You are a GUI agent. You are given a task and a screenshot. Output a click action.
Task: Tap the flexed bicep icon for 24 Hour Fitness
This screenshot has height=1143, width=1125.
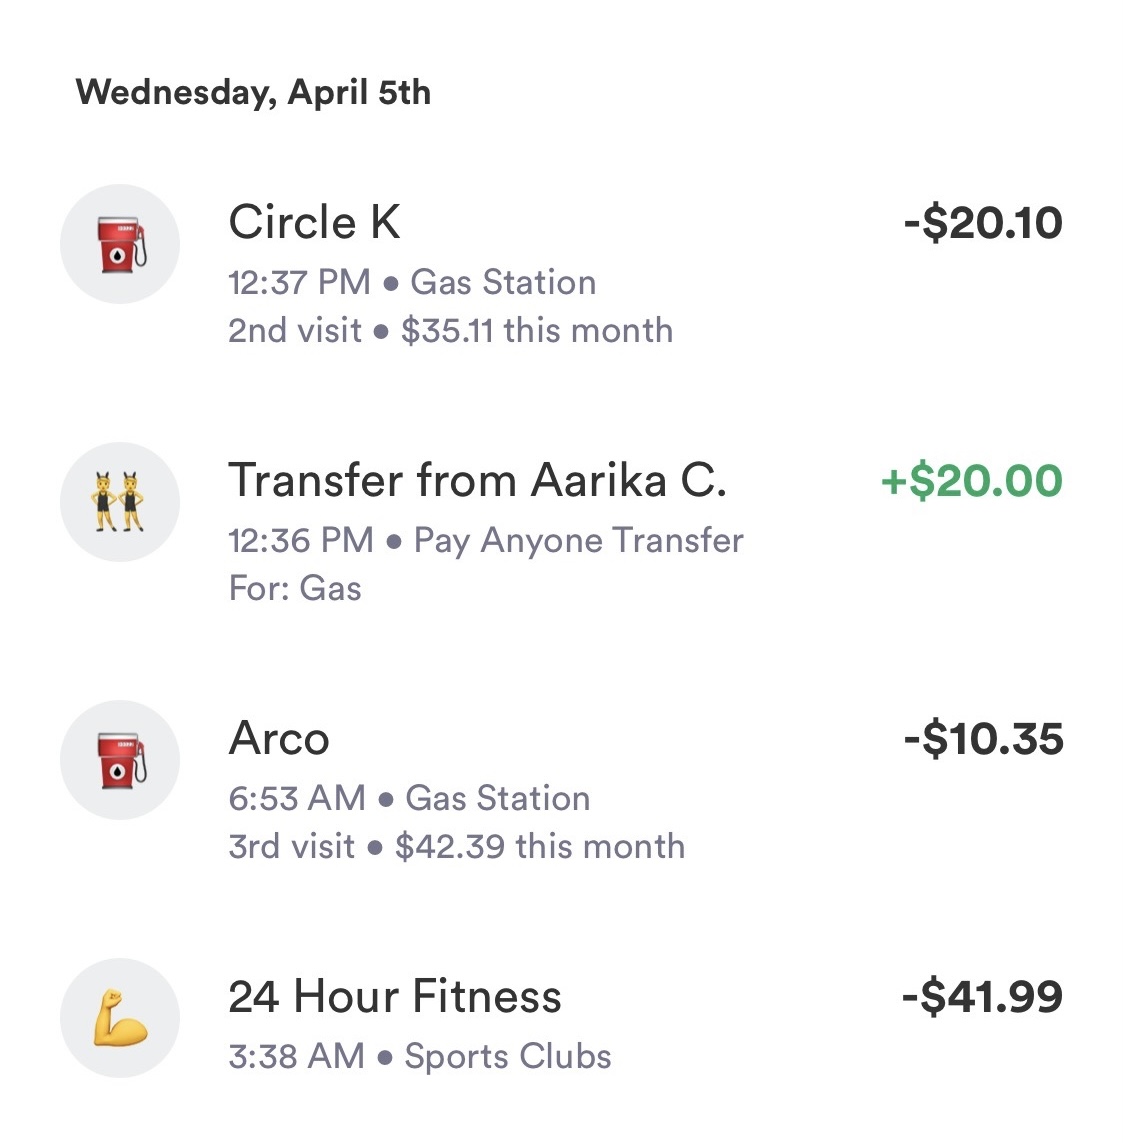pos(120,1018)
